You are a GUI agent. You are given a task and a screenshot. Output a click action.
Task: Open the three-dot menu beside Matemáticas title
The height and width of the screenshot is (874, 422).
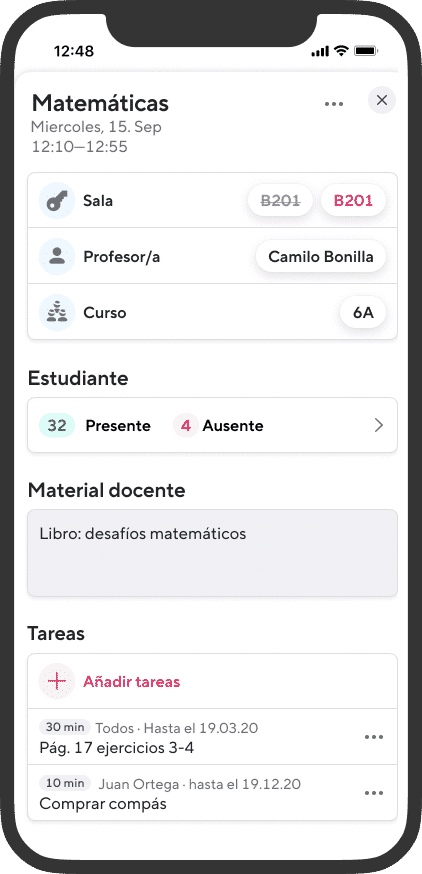[x=333, y=104]
